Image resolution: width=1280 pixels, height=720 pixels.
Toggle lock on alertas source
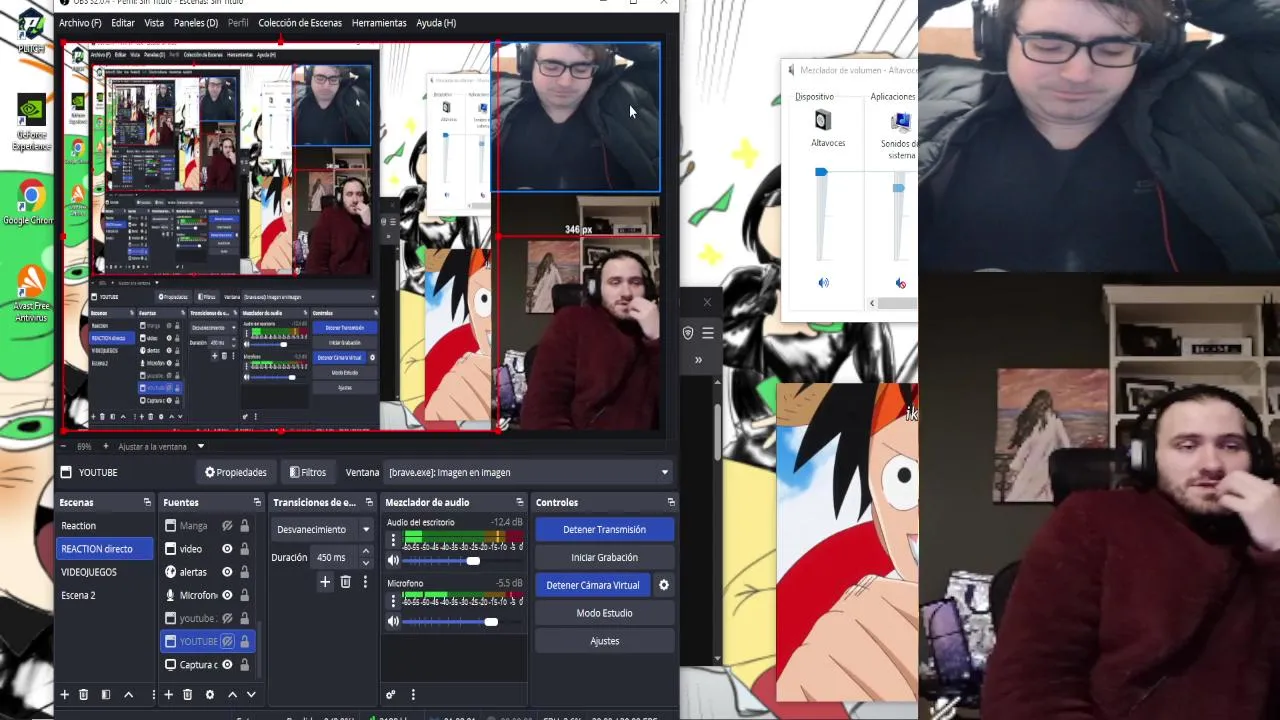click(244, 572)
